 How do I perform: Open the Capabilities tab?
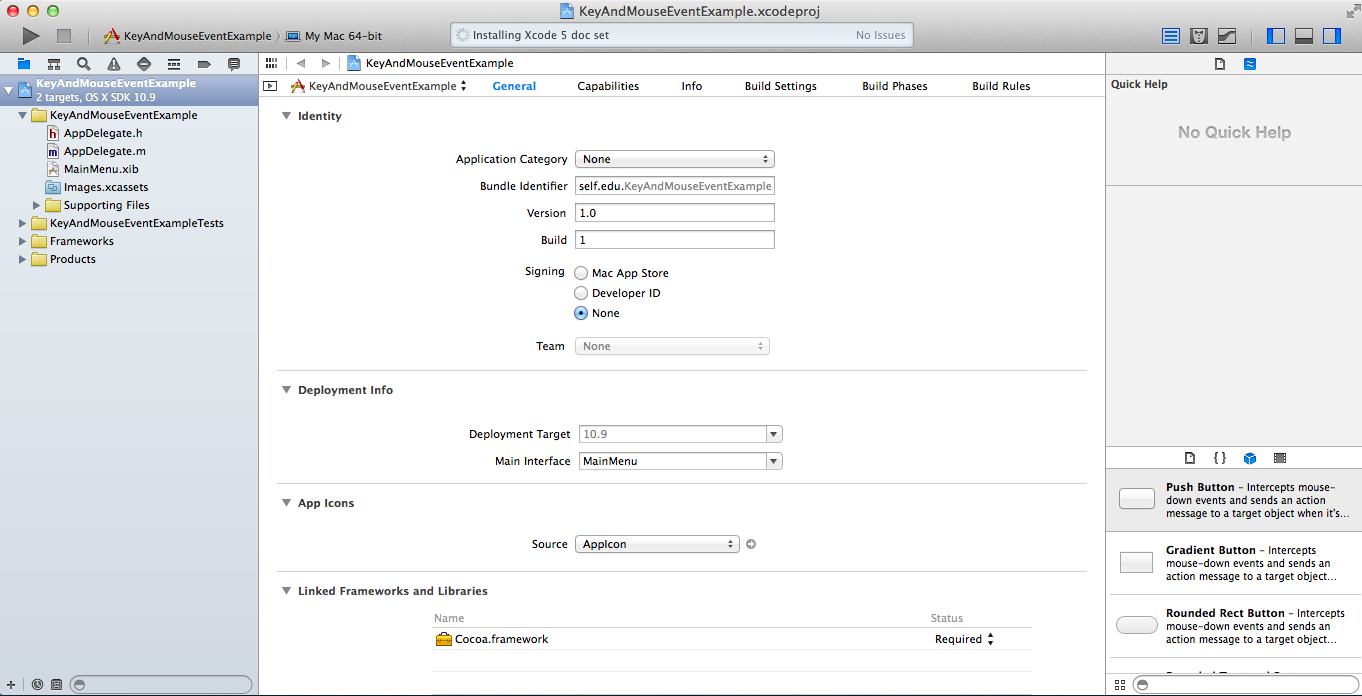(x=608, y=86)
